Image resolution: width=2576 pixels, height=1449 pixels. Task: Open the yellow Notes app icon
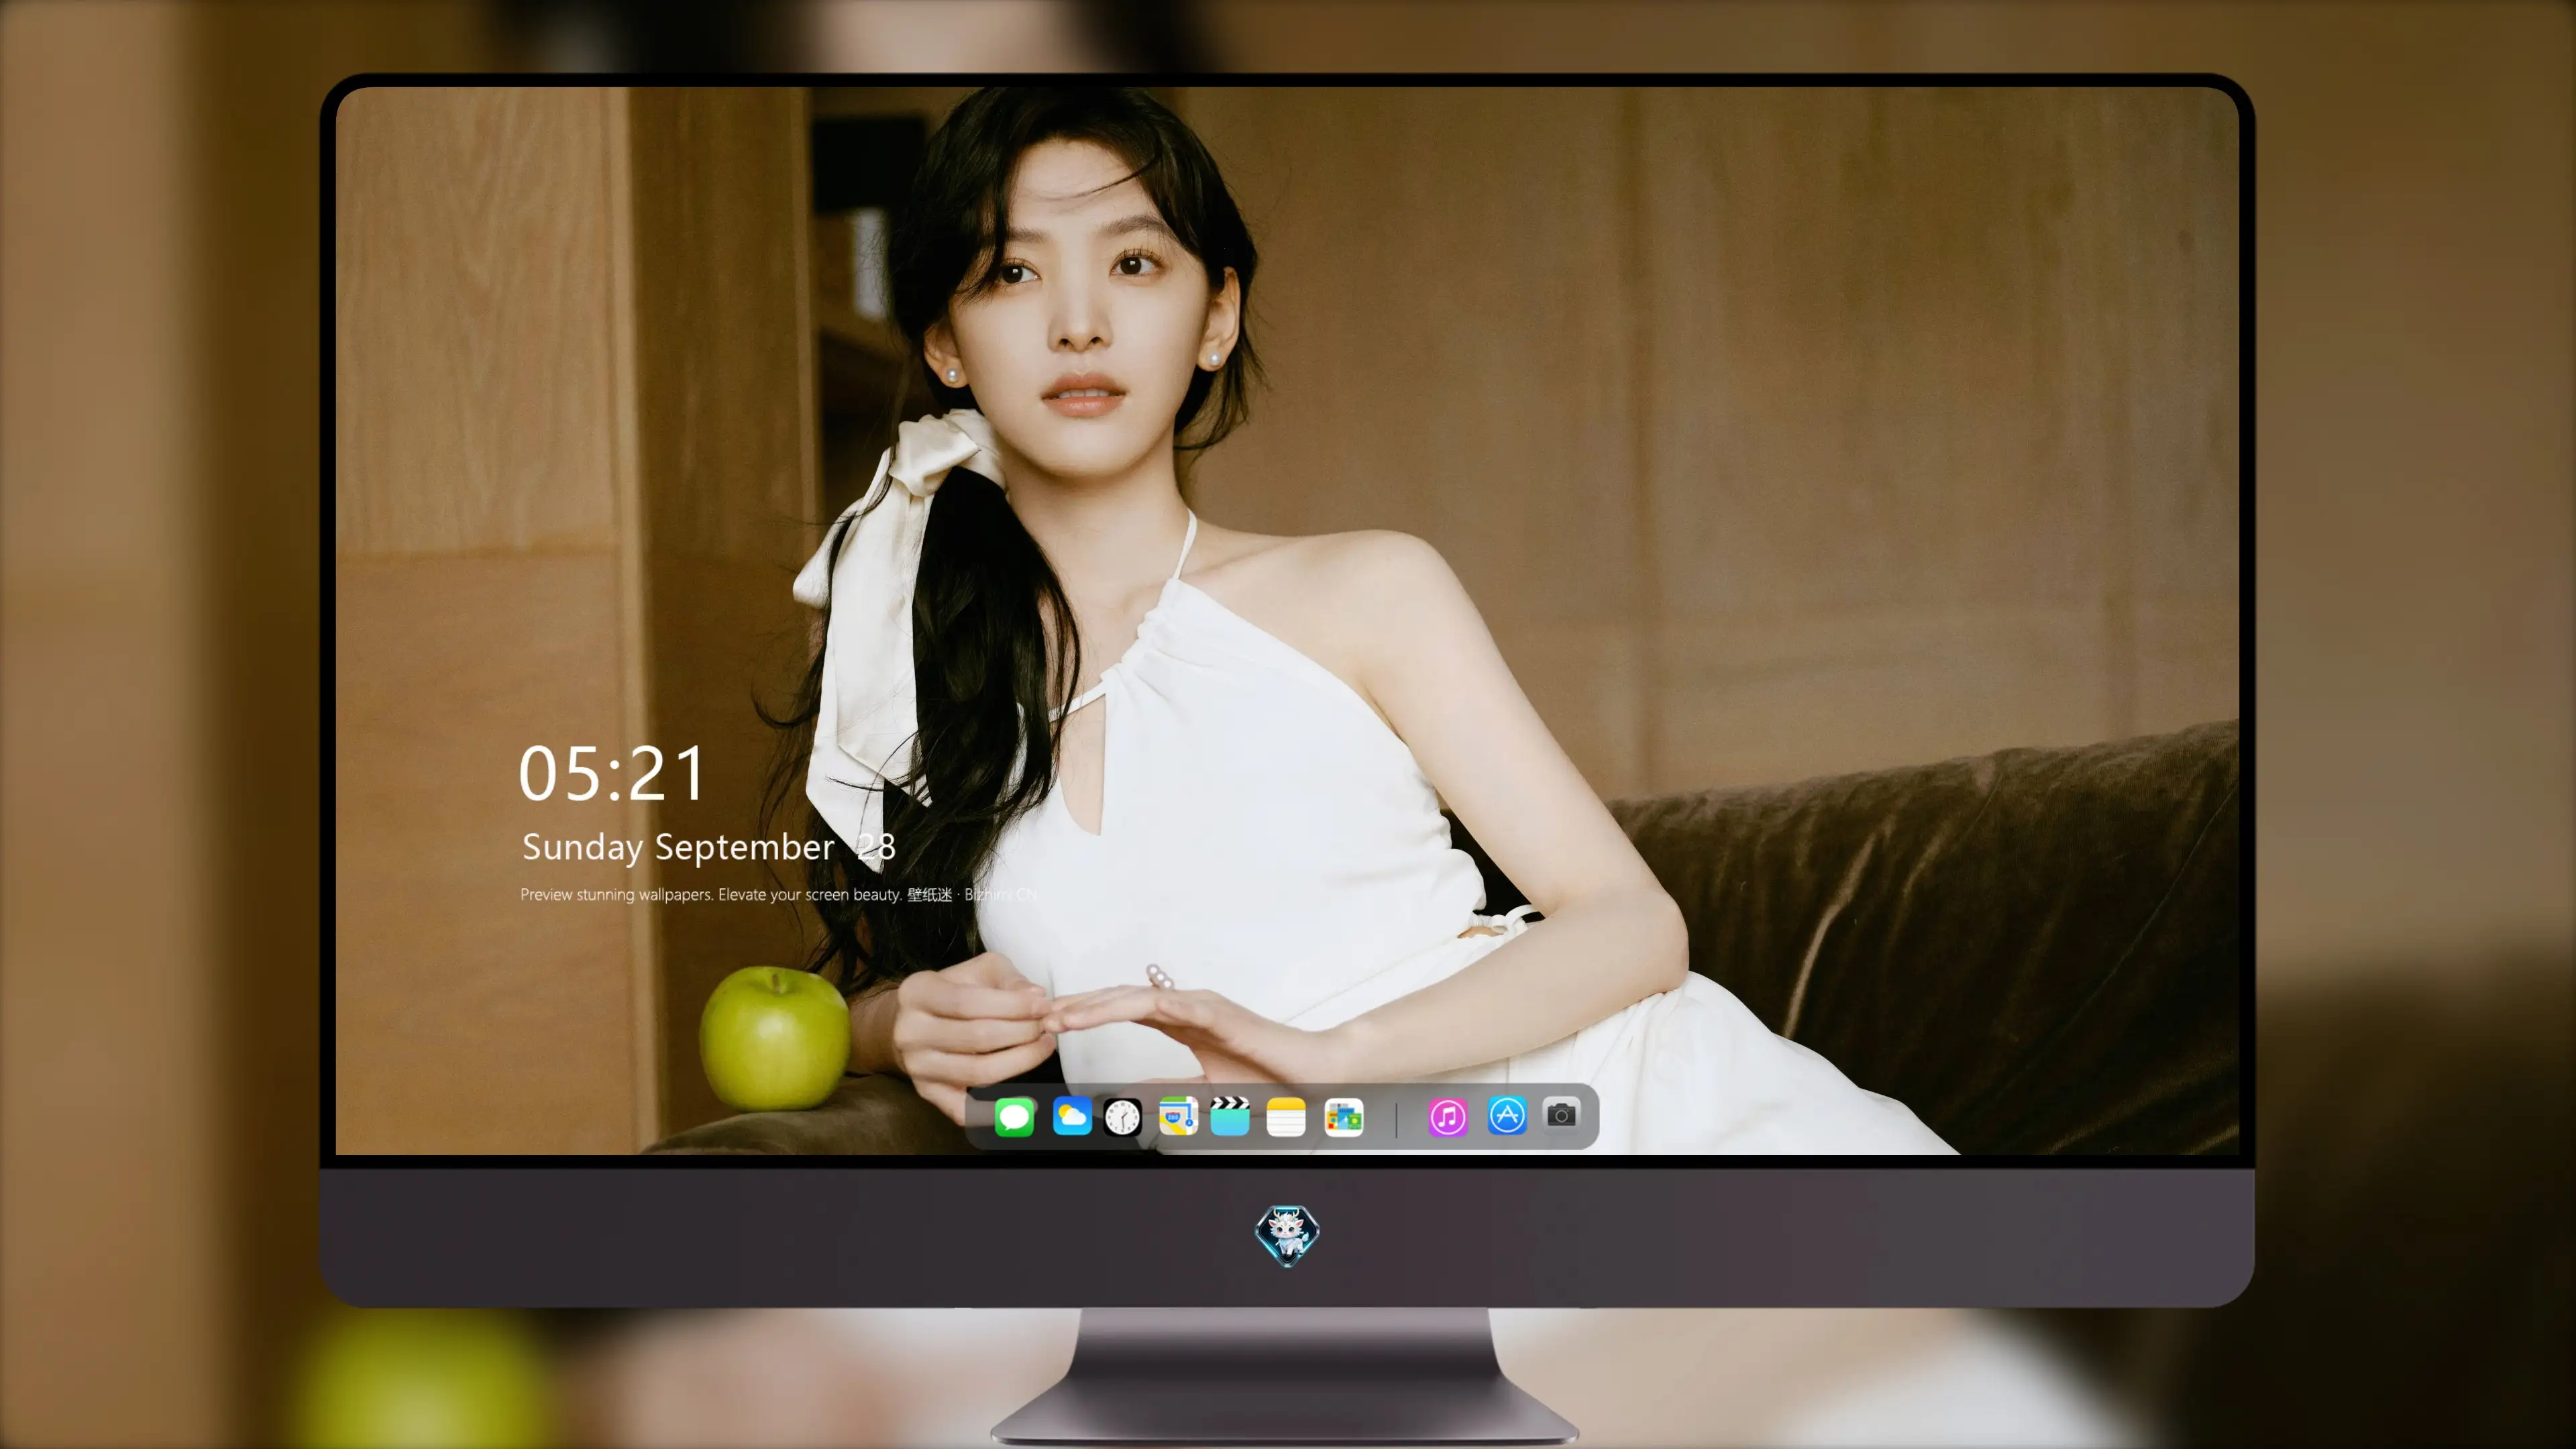point(1286,1117)
